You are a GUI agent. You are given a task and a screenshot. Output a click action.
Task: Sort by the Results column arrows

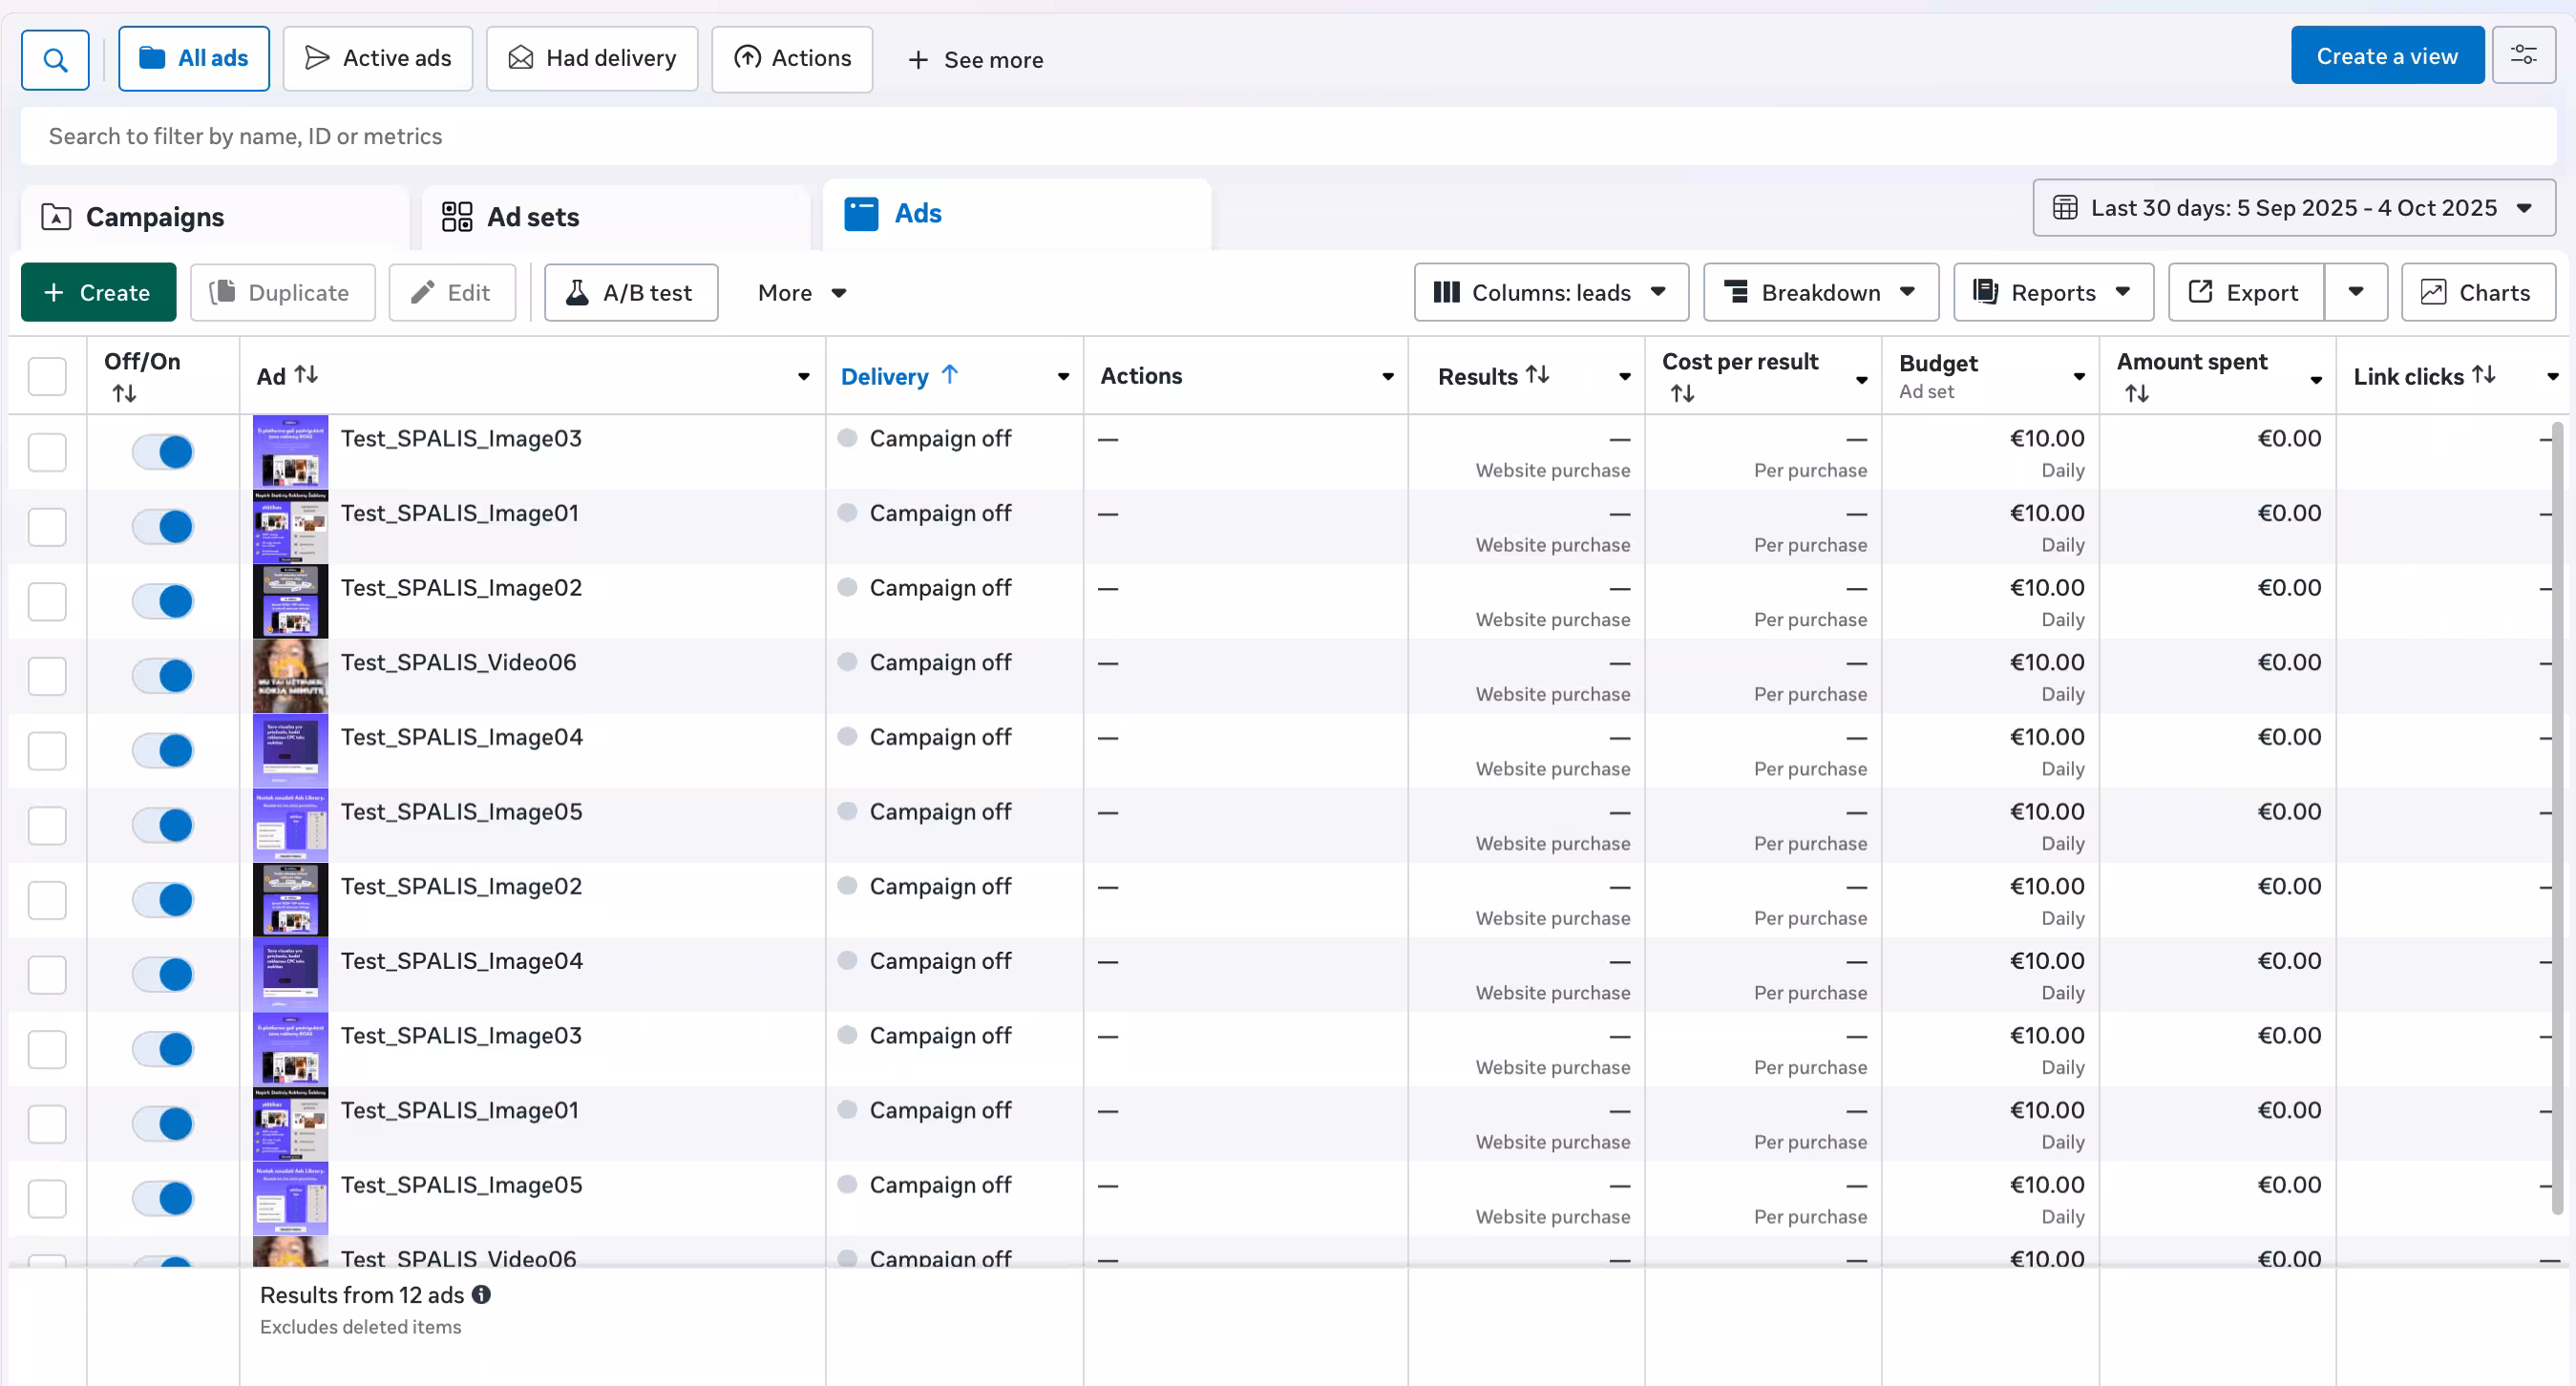coord(1537,375)
